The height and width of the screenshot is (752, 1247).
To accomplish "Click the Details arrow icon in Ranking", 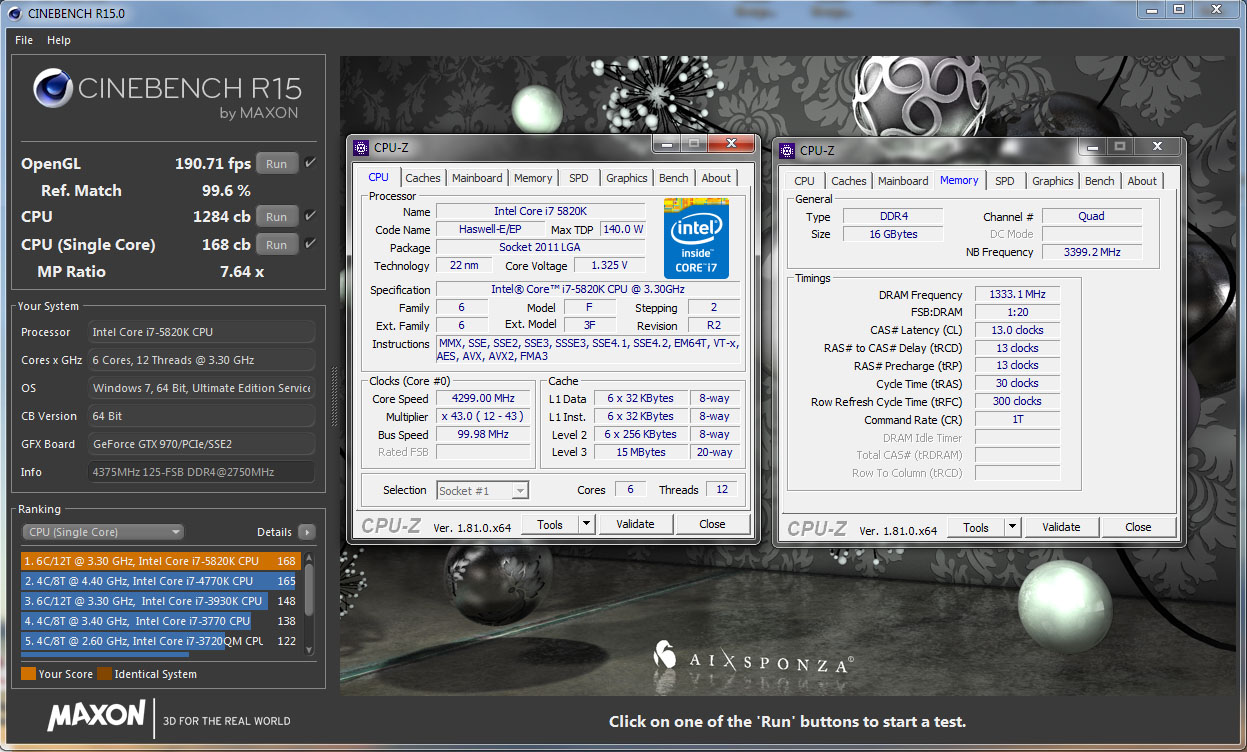I will 306,532.
